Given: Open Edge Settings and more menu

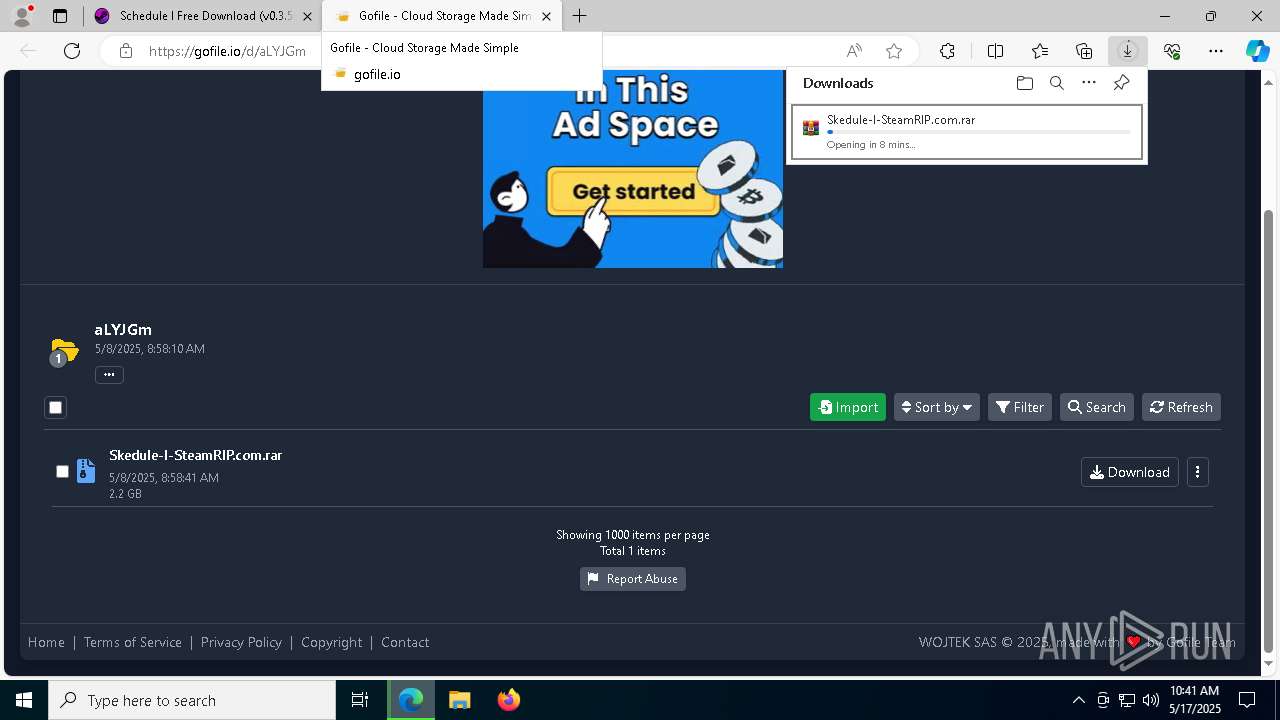Looking at the screenshot, I should (x=1216, y=51).
